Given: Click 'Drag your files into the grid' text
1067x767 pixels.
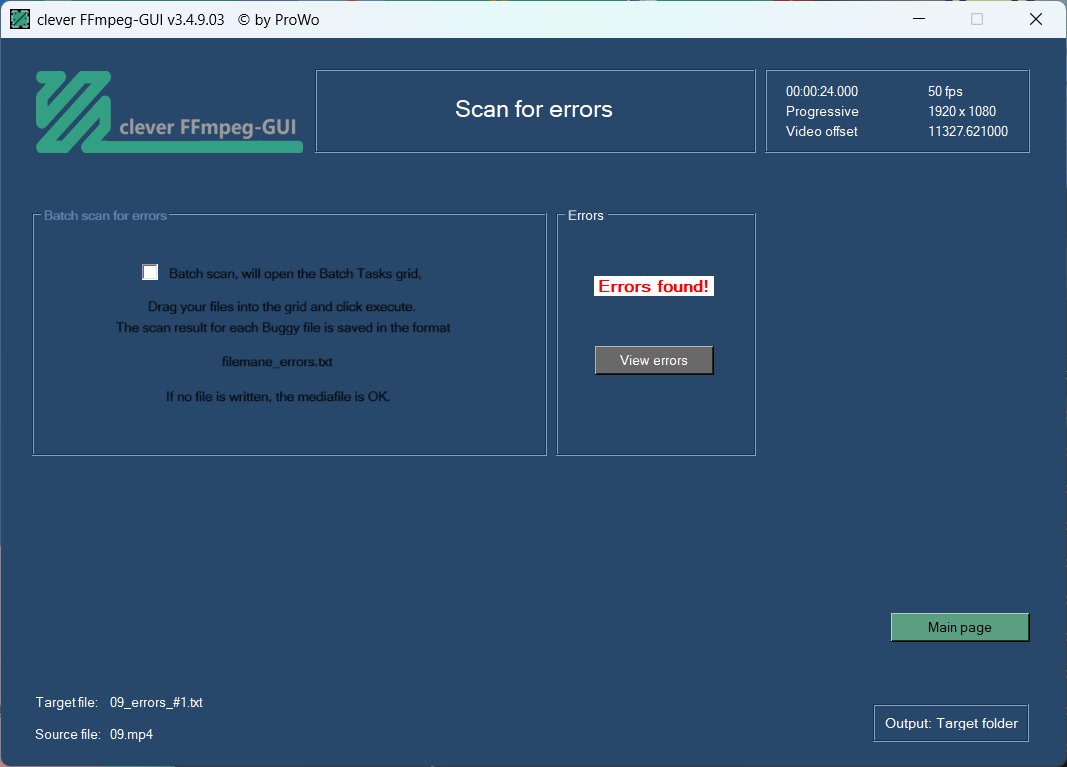Looking at the screenshot, I should coord(282,306).
